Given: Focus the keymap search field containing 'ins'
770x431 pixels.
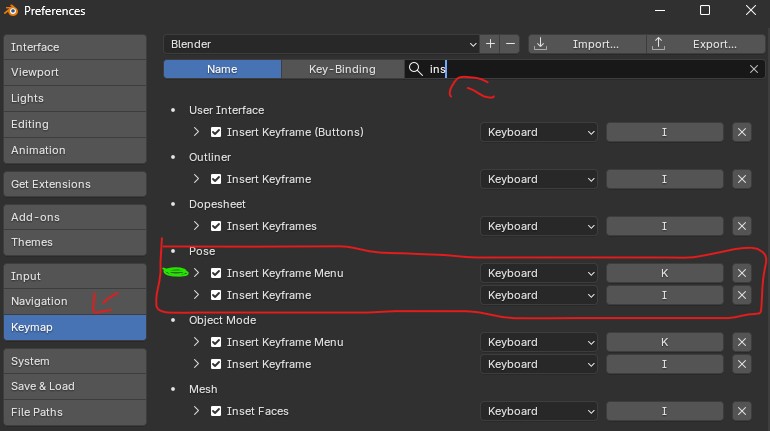Looking at the screenshot, I should point(584,69).
